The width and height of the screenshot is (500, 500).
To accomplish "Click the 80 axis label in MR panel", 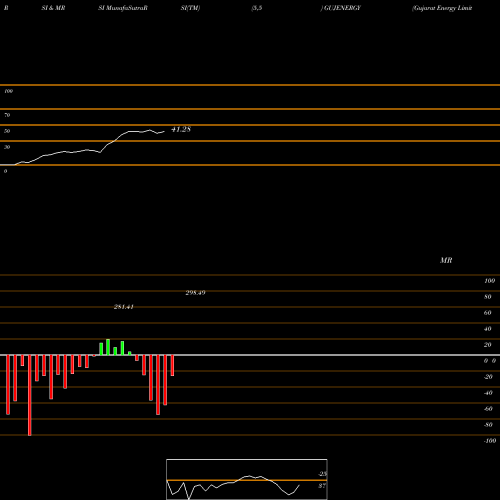I will coord(488,297).
